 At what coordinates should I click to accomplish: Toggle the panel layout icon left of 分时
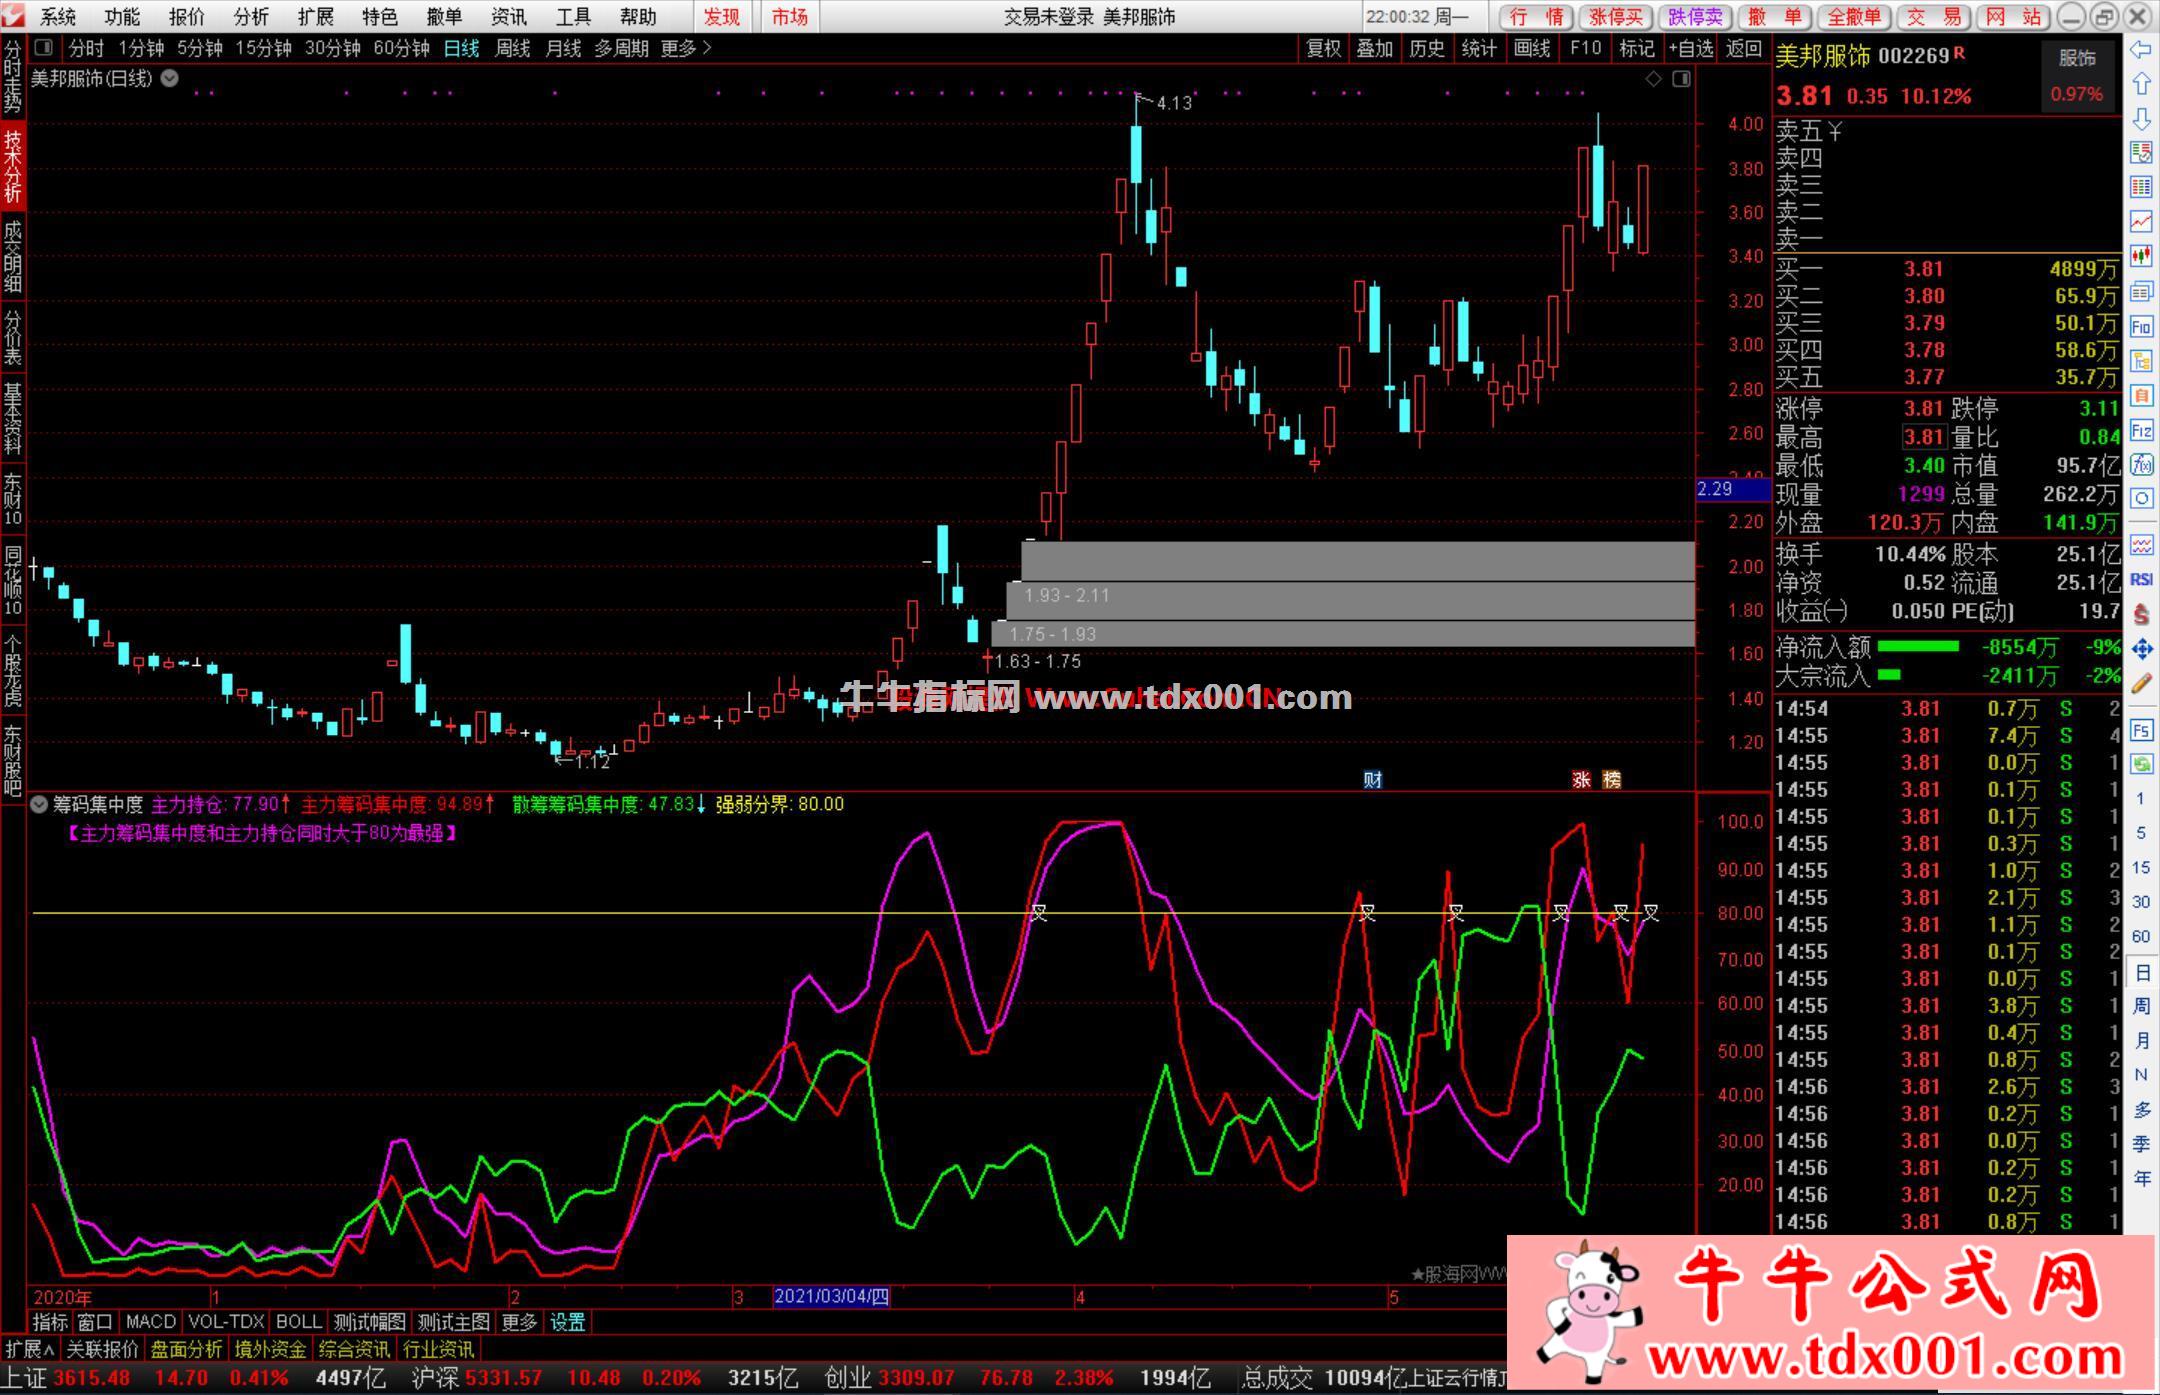coord(43,47)
